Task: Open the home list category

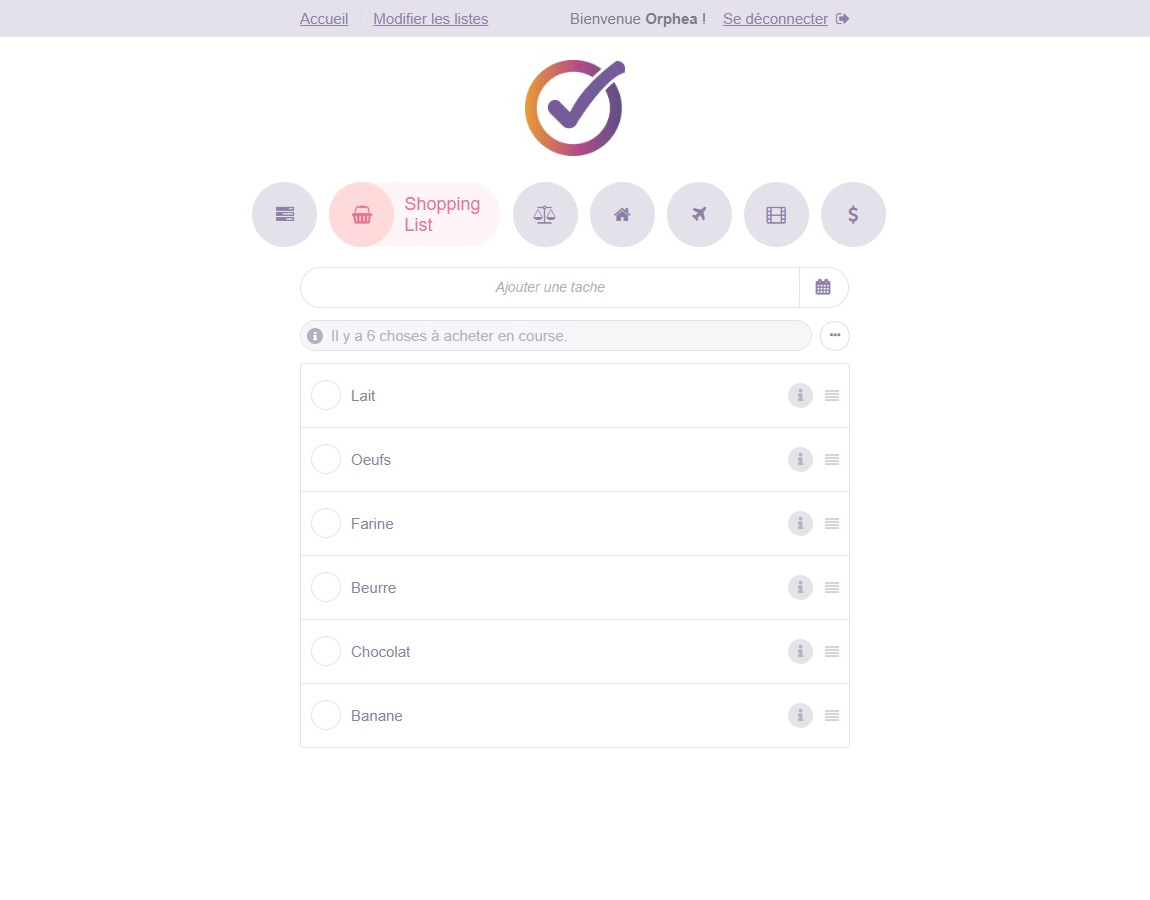Action: point(622,214)
